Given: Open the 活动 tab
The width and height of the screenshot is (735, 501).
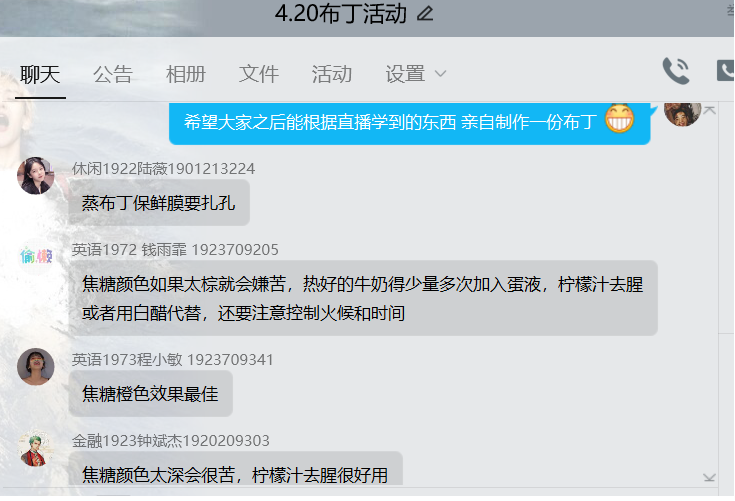Looking at the screenshot, I should pyautogui.click(x=332, y=74).
